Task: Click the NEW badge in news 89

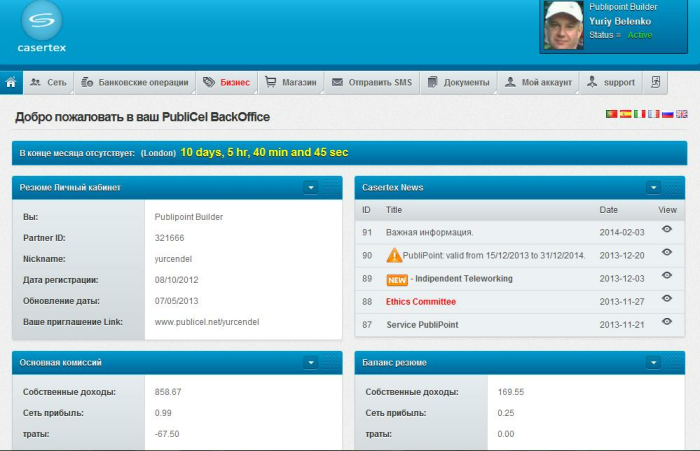Action: click(x=397, y=280)
